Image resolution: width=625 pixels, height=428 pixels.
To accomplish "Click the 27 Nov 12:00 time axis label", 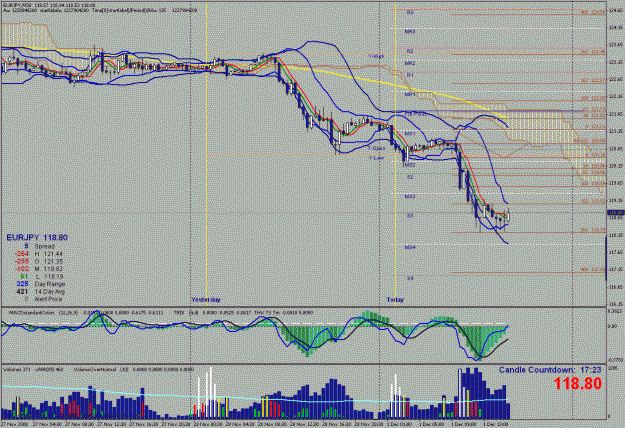I will (112, 424).
